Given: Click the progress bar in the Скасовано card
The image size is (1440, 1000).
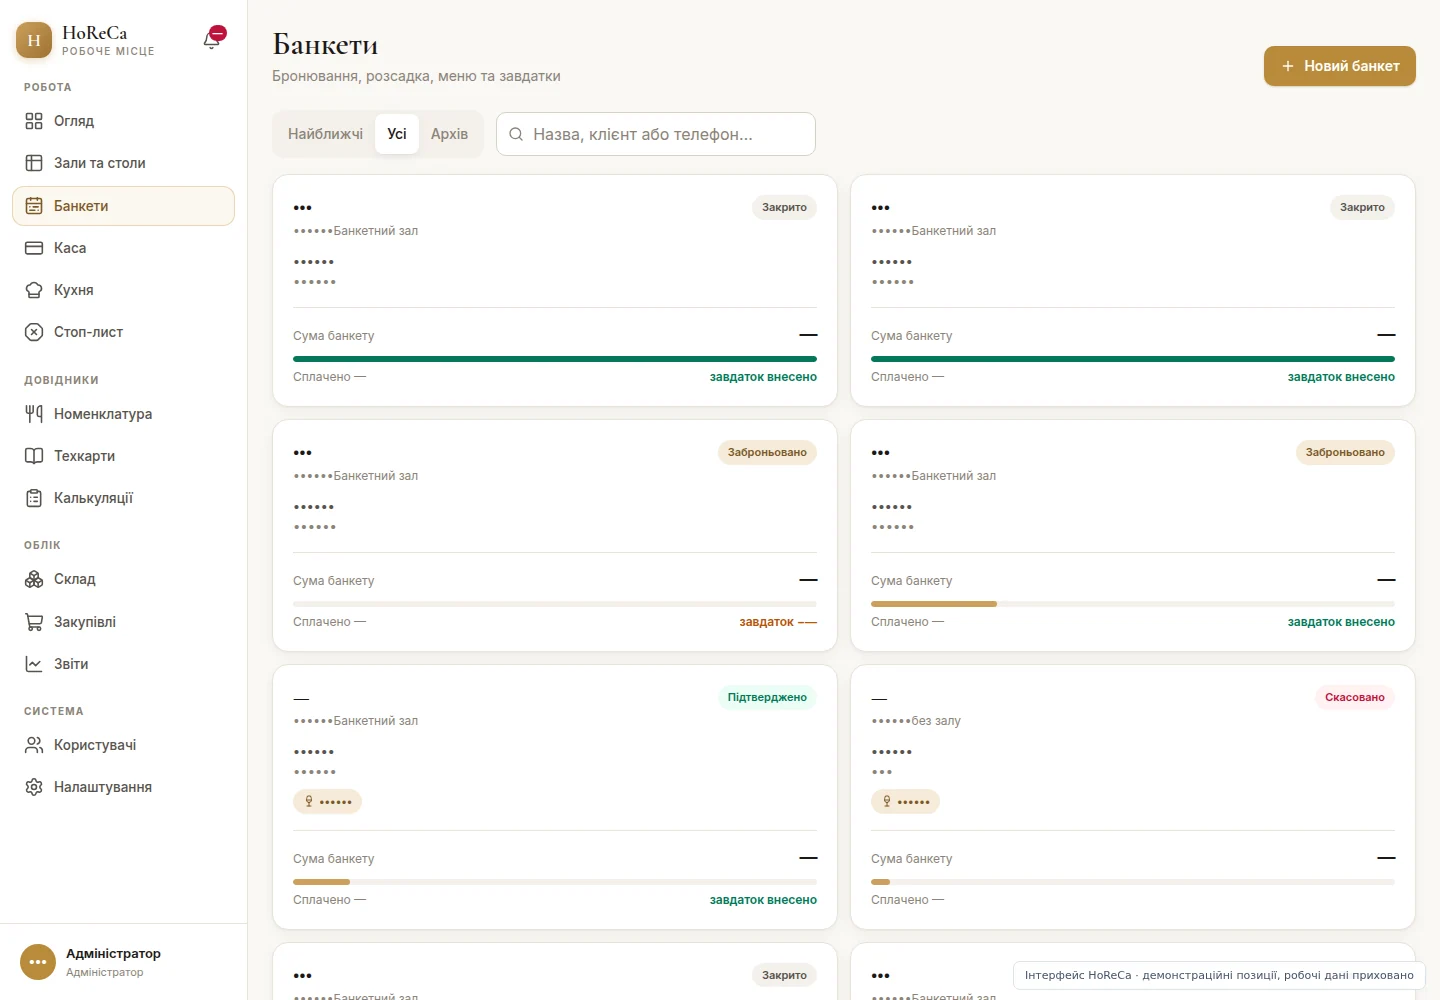Looking at the screenshot, I should click(1133, 882).
